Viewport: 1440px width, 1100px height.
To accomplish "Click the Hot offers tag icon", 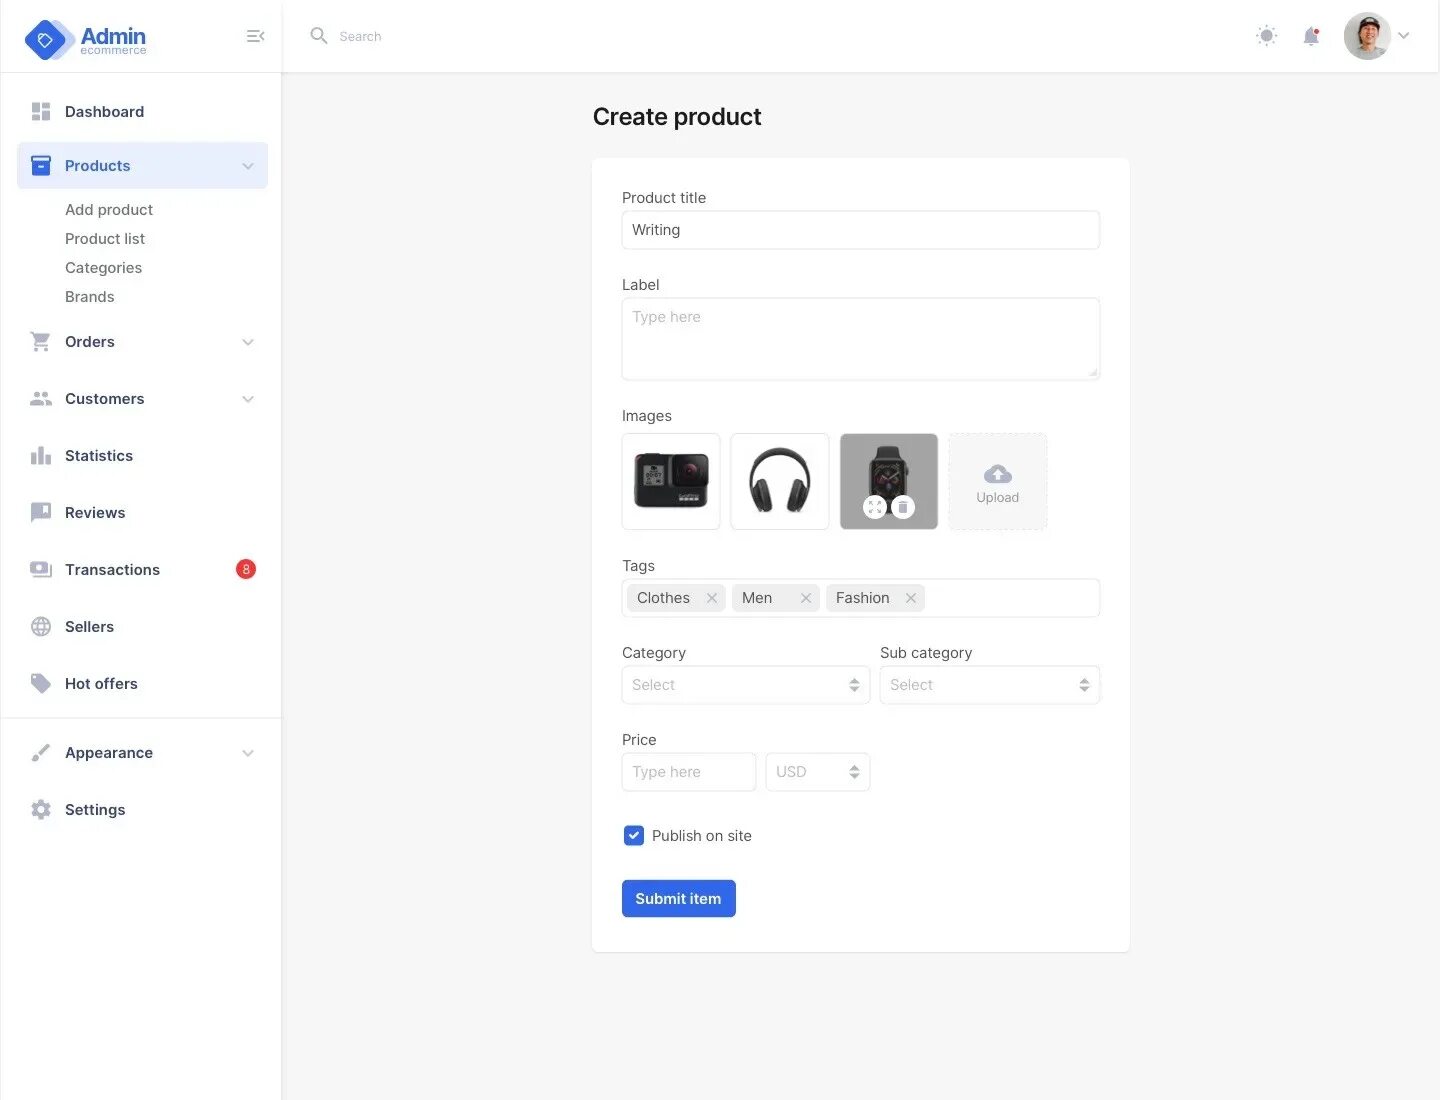I will pos(41,683).
